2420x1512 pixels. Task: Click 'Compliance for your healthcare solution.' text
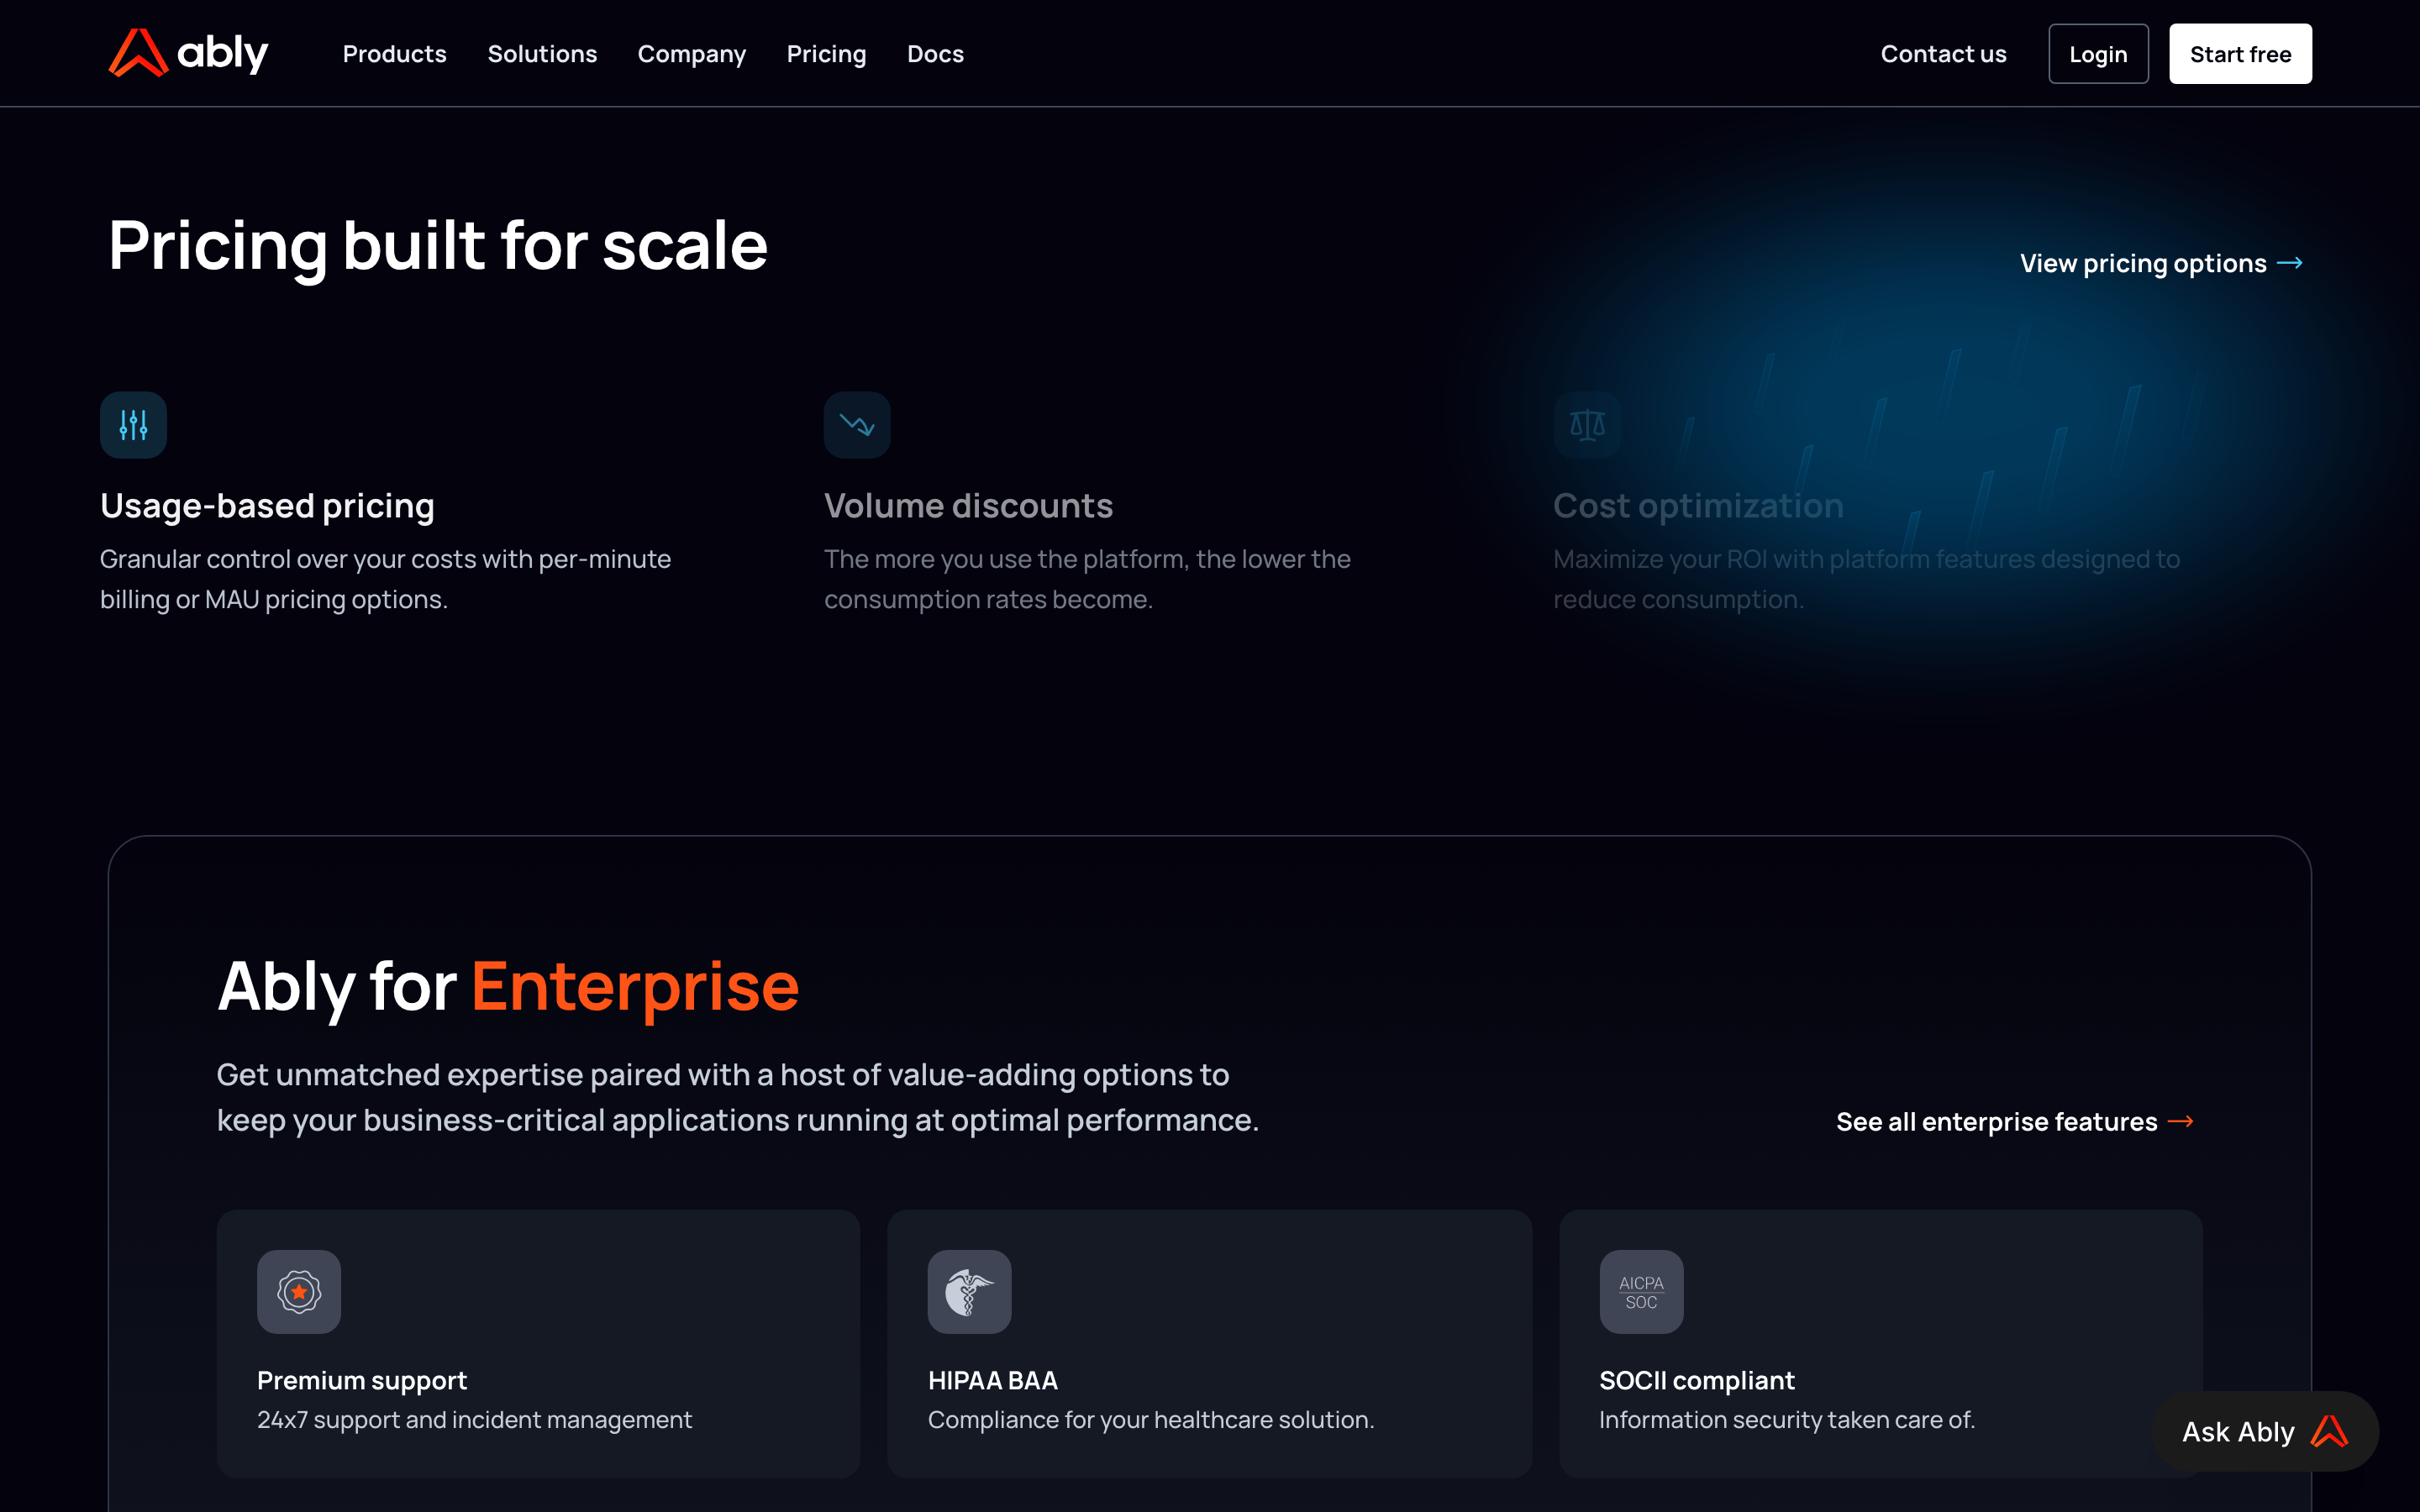(1151, 1420)
